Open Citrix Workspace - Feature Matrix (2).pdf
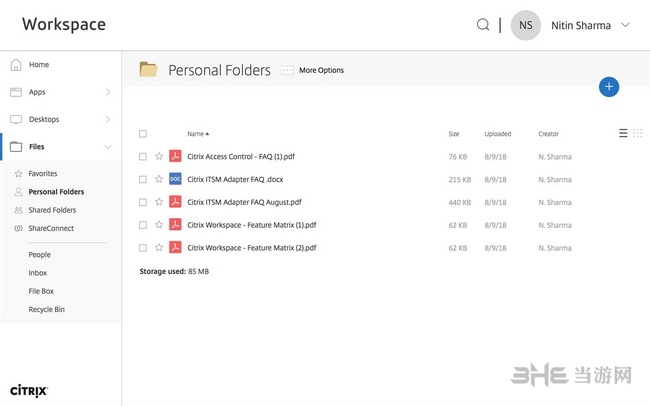 [x=252, y=248]
